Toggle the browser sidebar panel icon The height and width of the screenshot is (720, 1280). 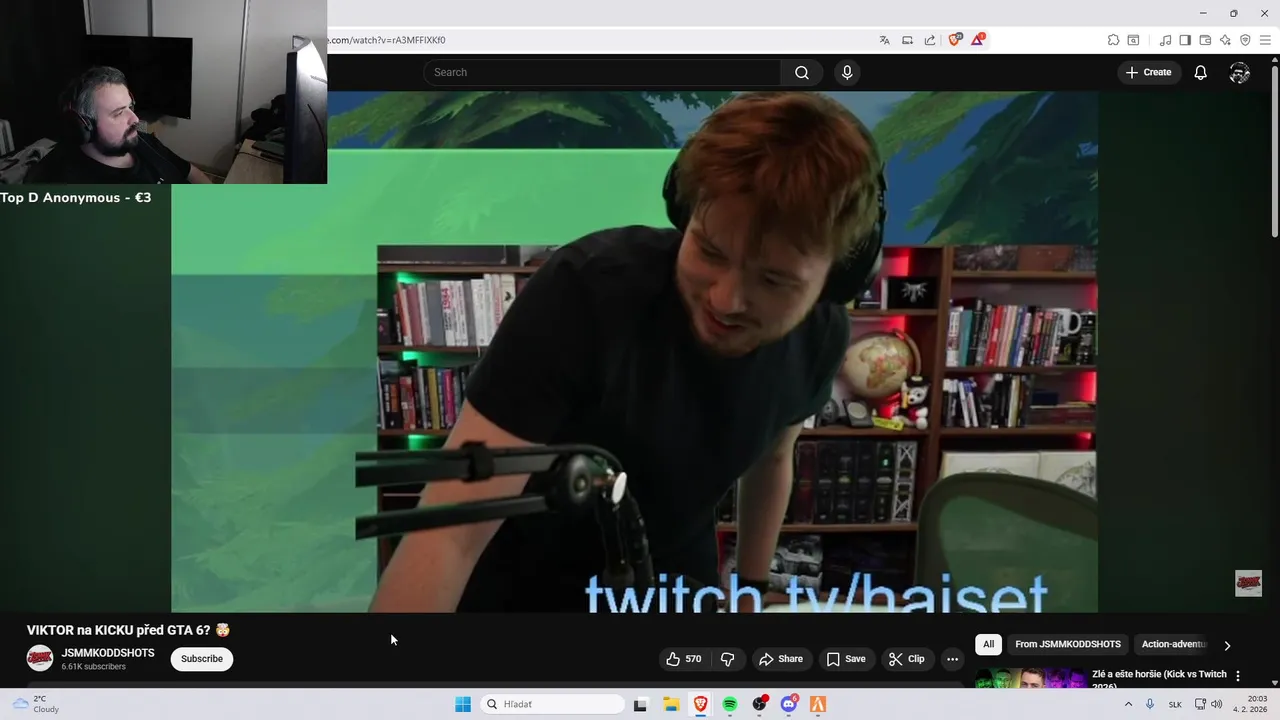(x=1185, y=40)
